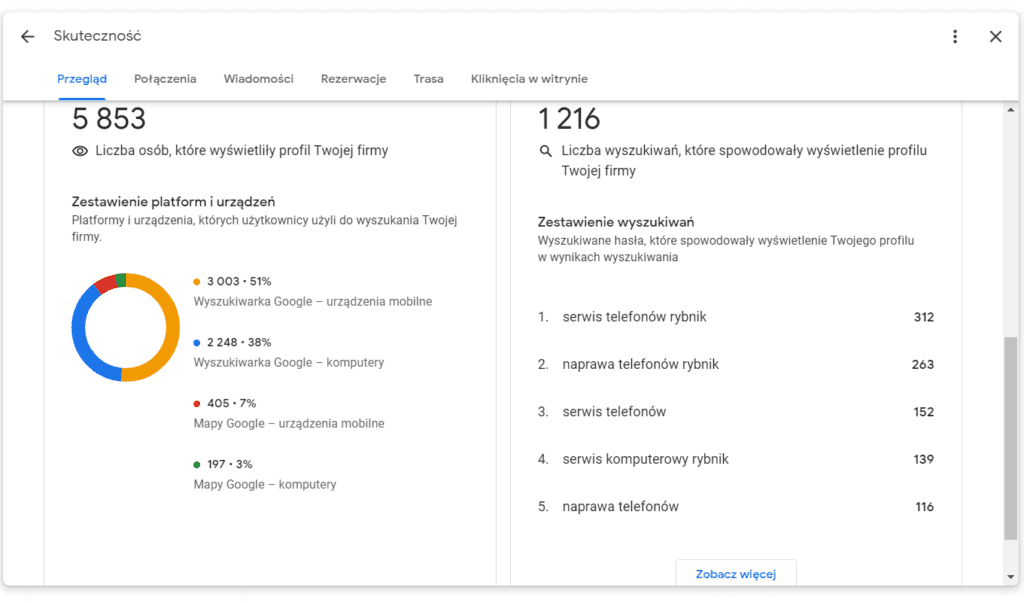The width and height of the screenshot is (1024, 603).
Task: Select search term 'serwis komputerowy rybnik'
Action: (645, 459)
